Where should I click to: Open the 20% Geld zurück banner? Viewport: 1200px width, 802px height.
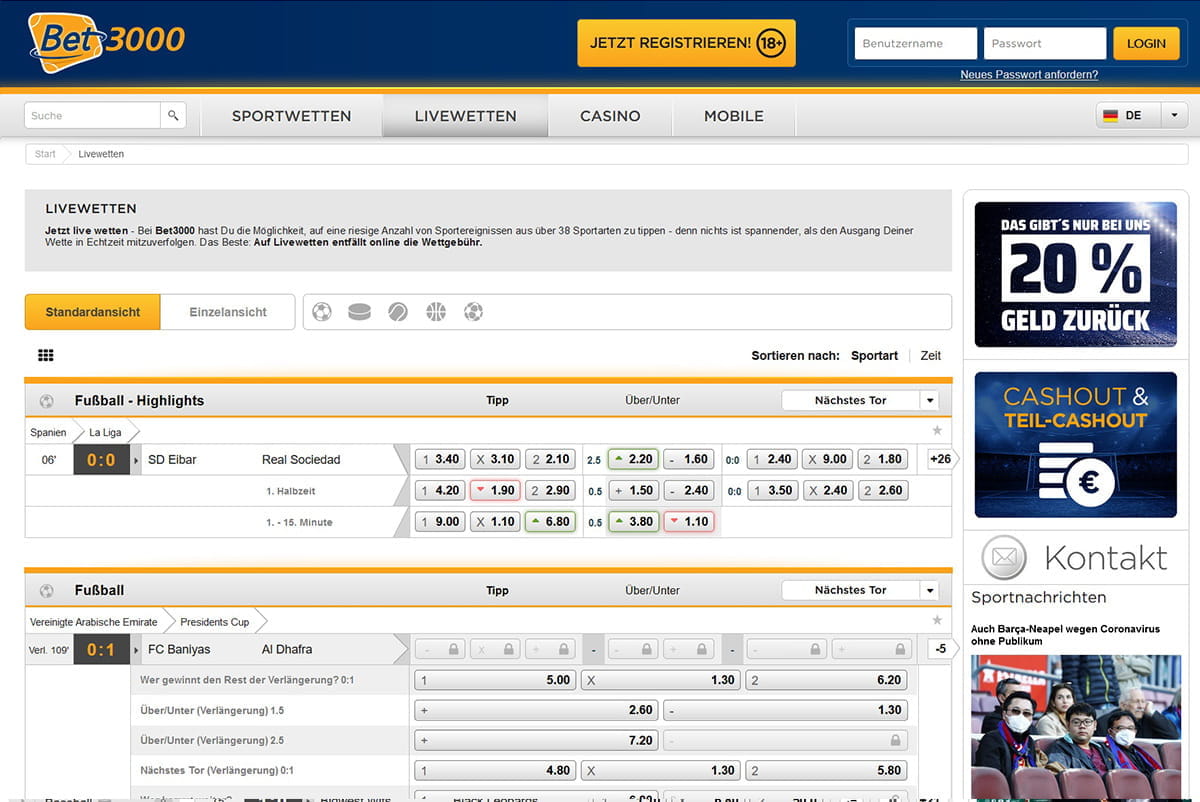pyautogui.click(x=1075, y=274)
